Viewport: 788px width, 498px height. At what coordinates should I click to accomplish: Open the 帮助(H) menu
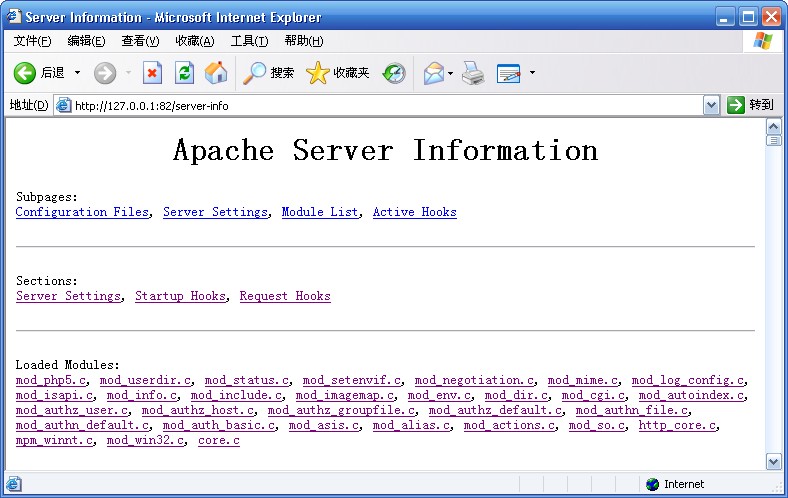pos(304,41)
